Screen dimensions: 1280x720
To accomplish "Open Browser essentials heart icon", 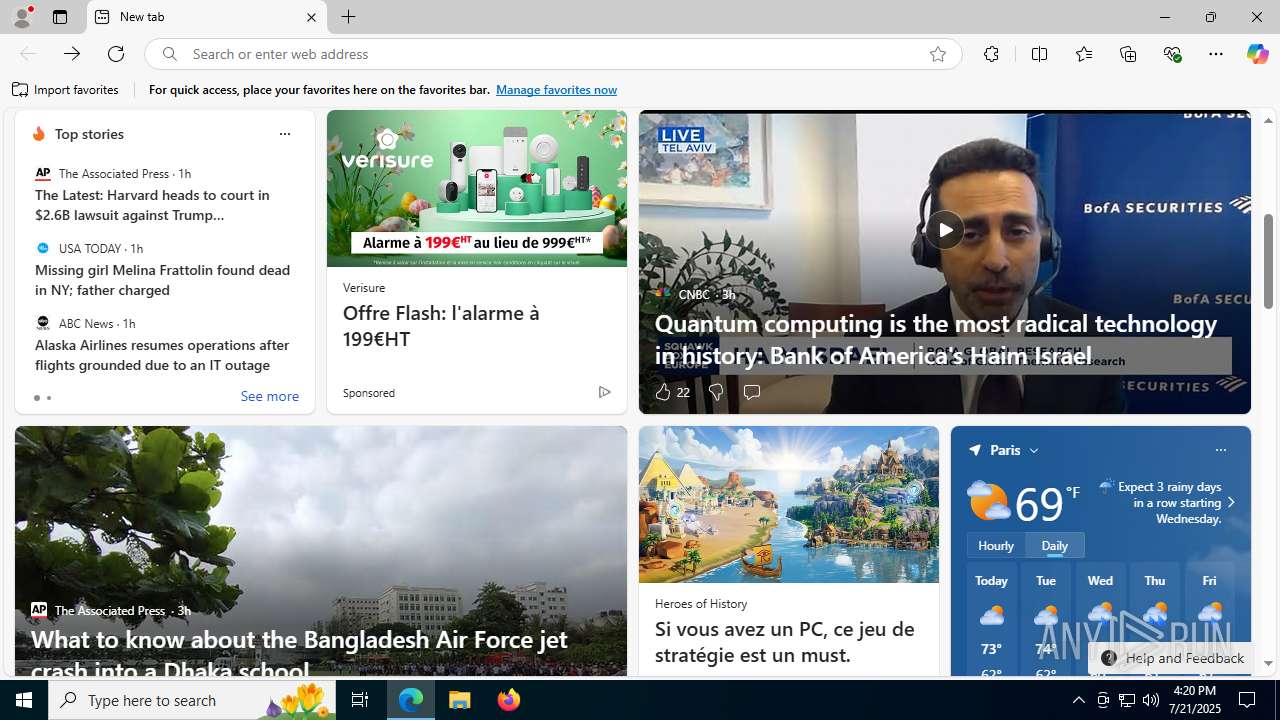I will [x=1172, y=54].
